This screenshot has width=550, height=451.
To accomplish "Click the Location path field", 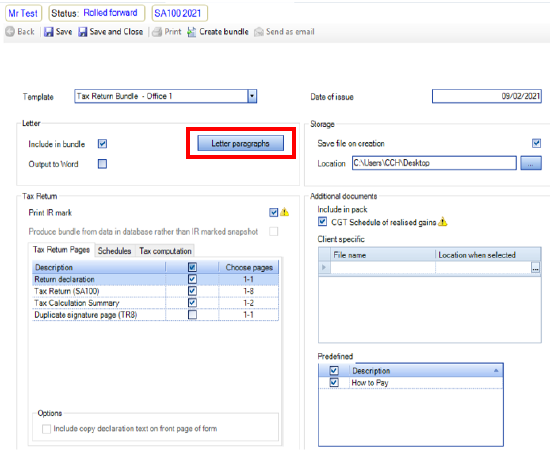I will [434, 163].
